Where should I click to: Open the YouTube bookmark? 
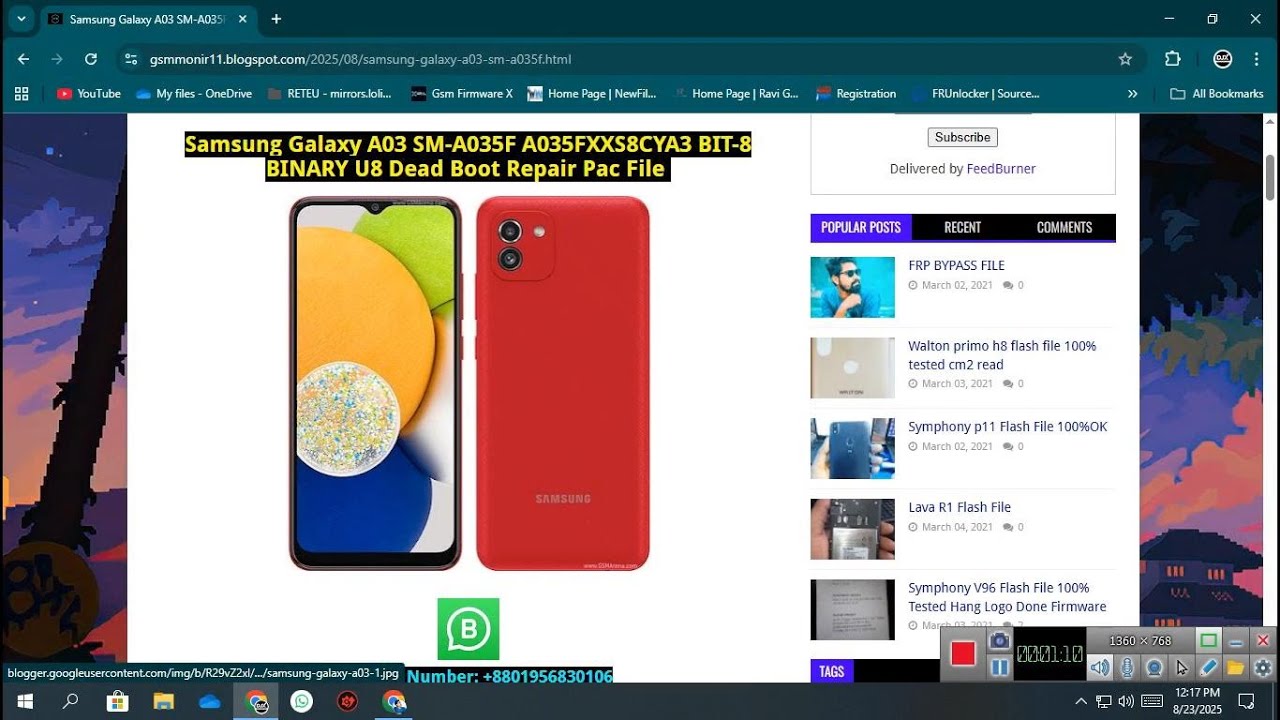89,93
